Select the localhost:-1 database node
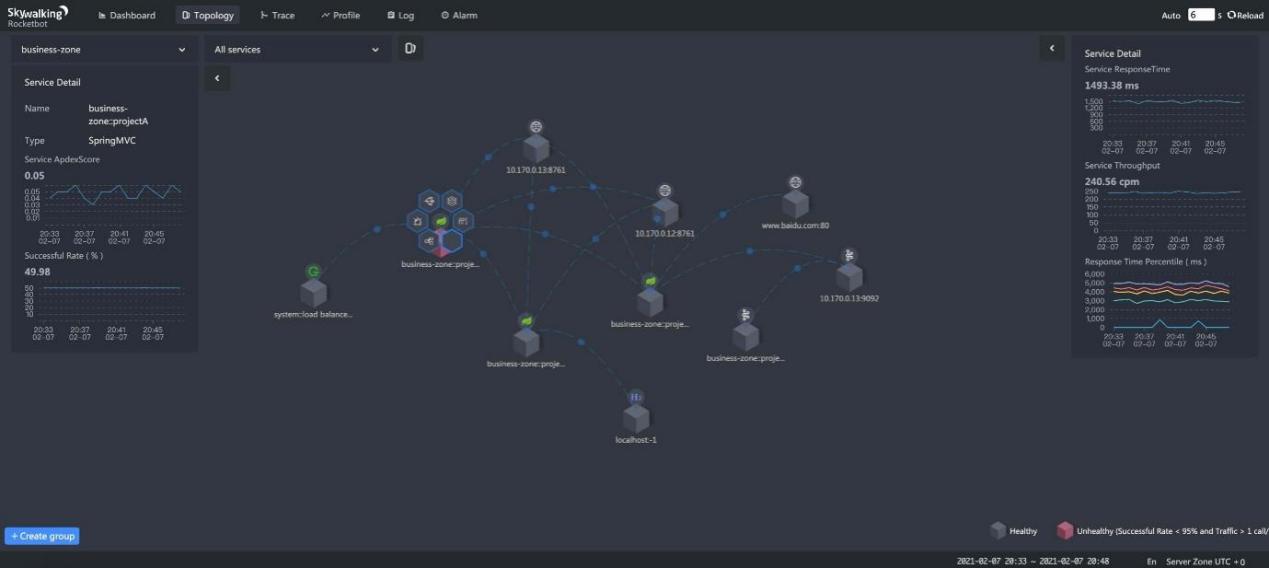Image resolution: width=1269 pixels, height=568 pixels. 636,418
